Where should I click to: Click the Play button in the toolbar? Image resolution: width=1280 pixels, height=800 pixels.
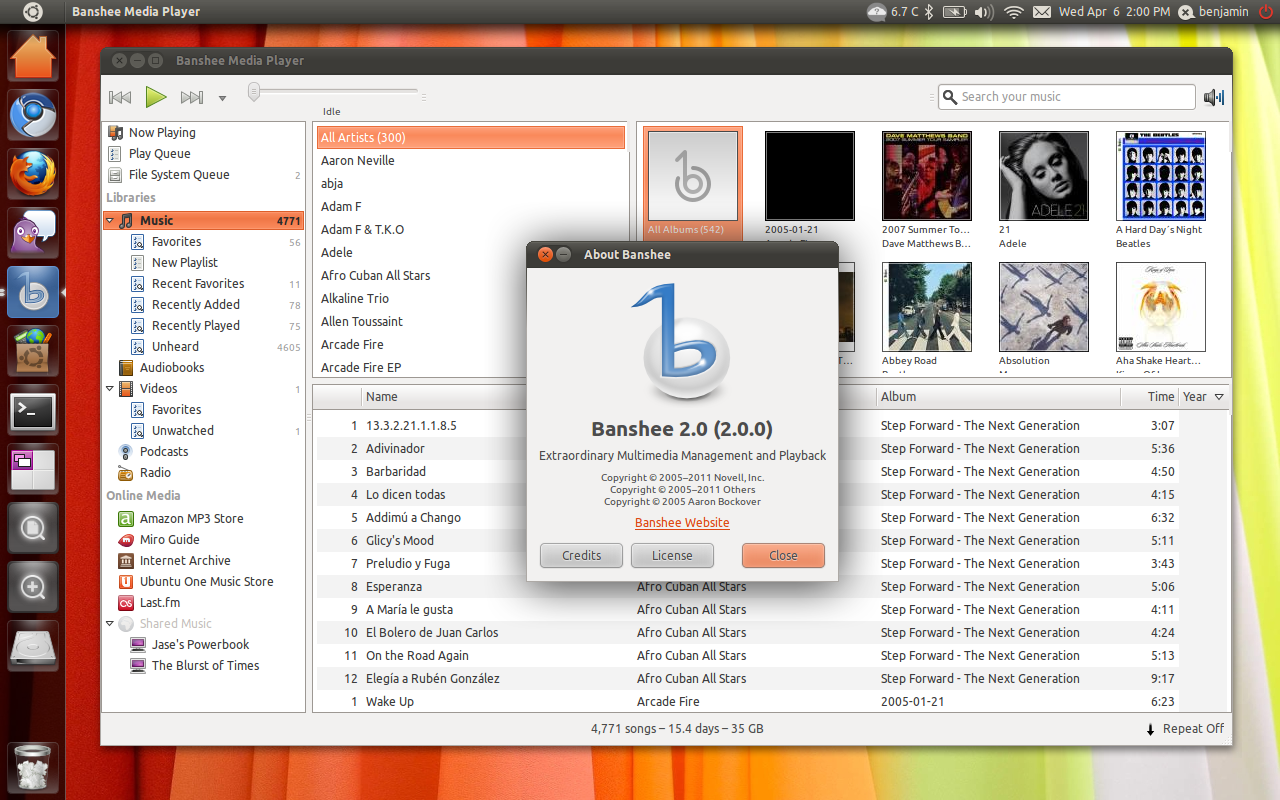[x=156, y=97]
